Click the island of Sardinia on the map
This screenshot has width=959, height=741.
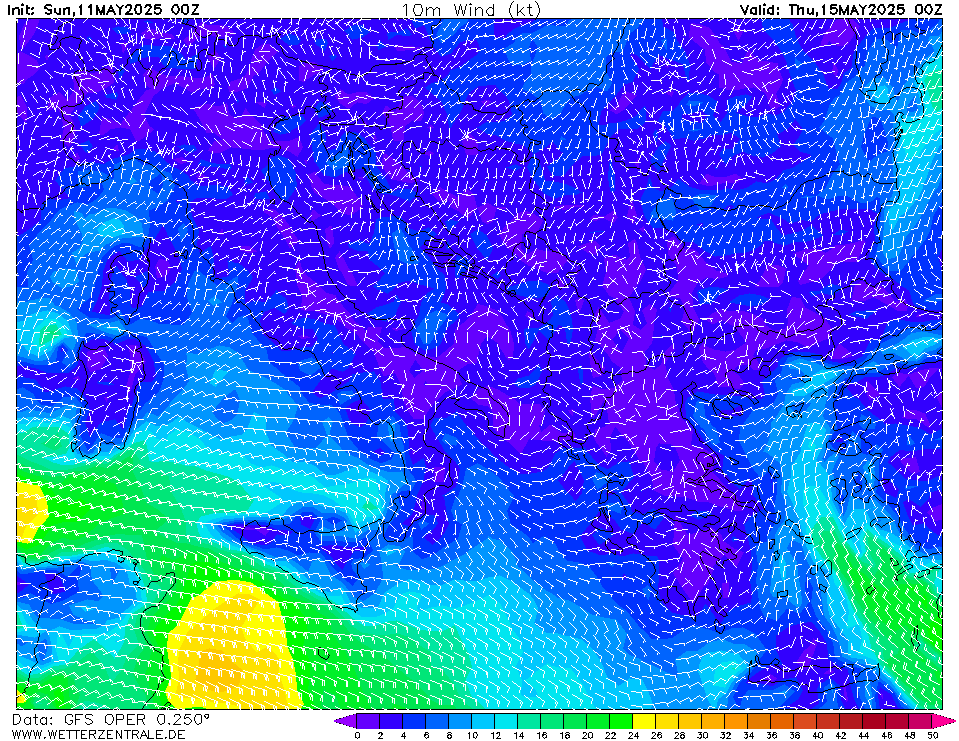pos(110,397)
